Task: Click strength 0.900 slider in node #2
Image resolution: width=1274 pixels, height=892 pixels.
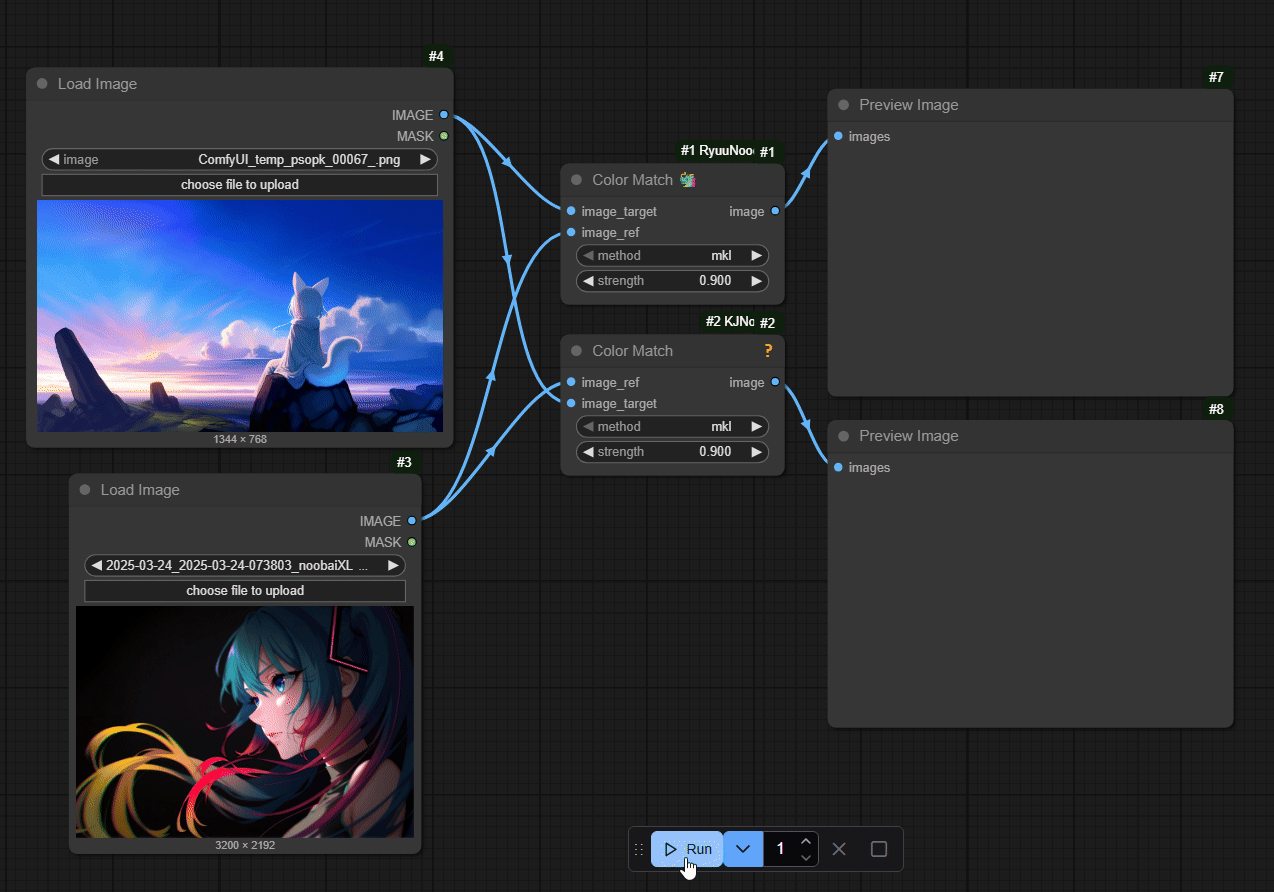Action: pyautogui.click(x=672, y=452)
